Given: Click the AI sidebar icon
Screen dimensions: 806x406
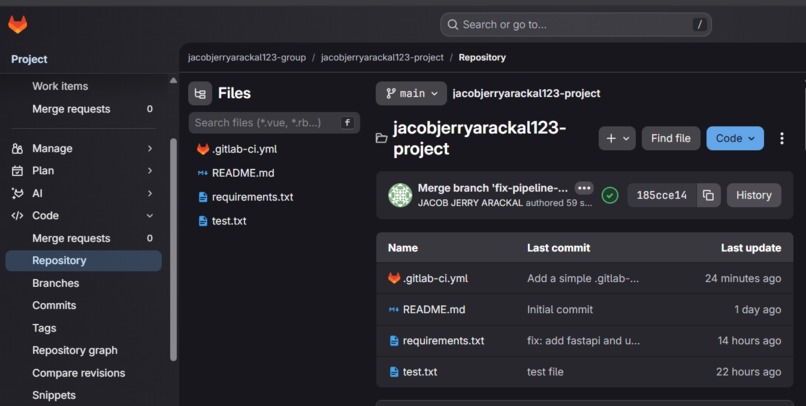Looking at the screenshot, I should tap(17, 193).
